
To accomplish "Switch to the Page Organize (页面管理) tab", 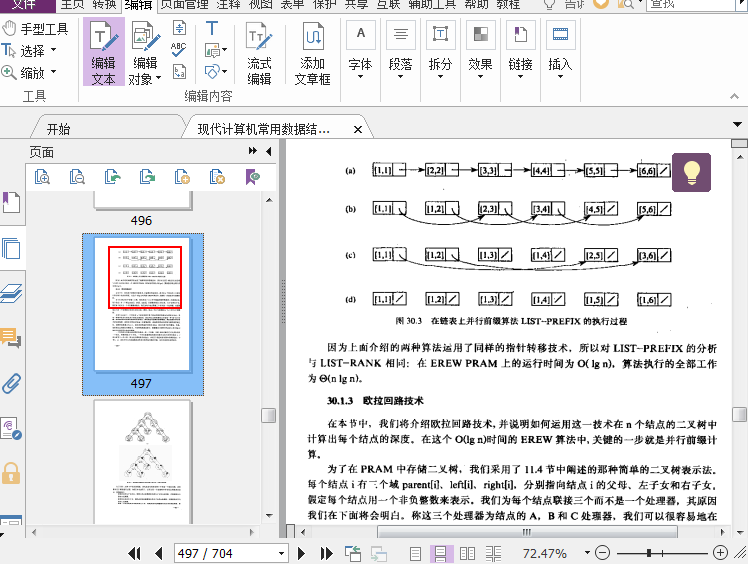I will pyautogui.click(x=184, y=5).
